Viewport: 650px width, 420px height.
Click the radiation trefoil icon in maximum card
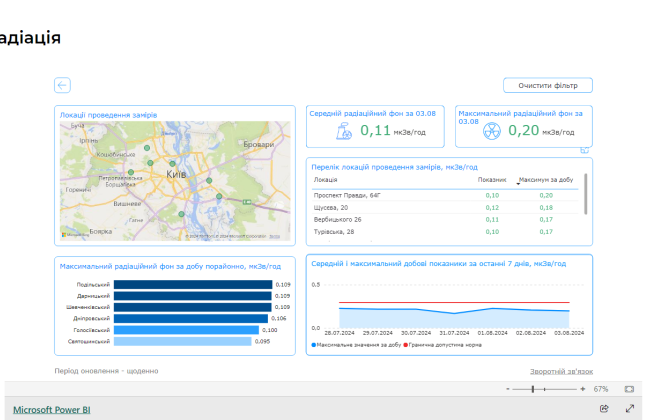(x=492, y=130)
